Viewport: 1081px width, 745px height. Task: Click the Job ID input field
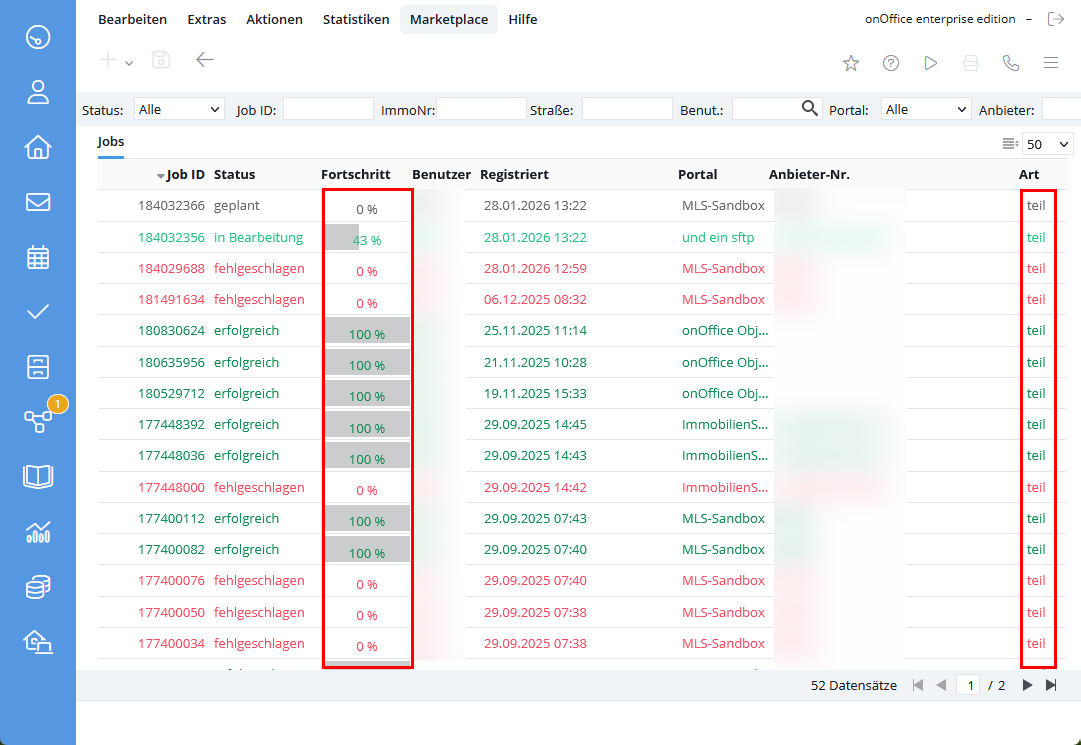pyautogui.click(x=328, y=109)
